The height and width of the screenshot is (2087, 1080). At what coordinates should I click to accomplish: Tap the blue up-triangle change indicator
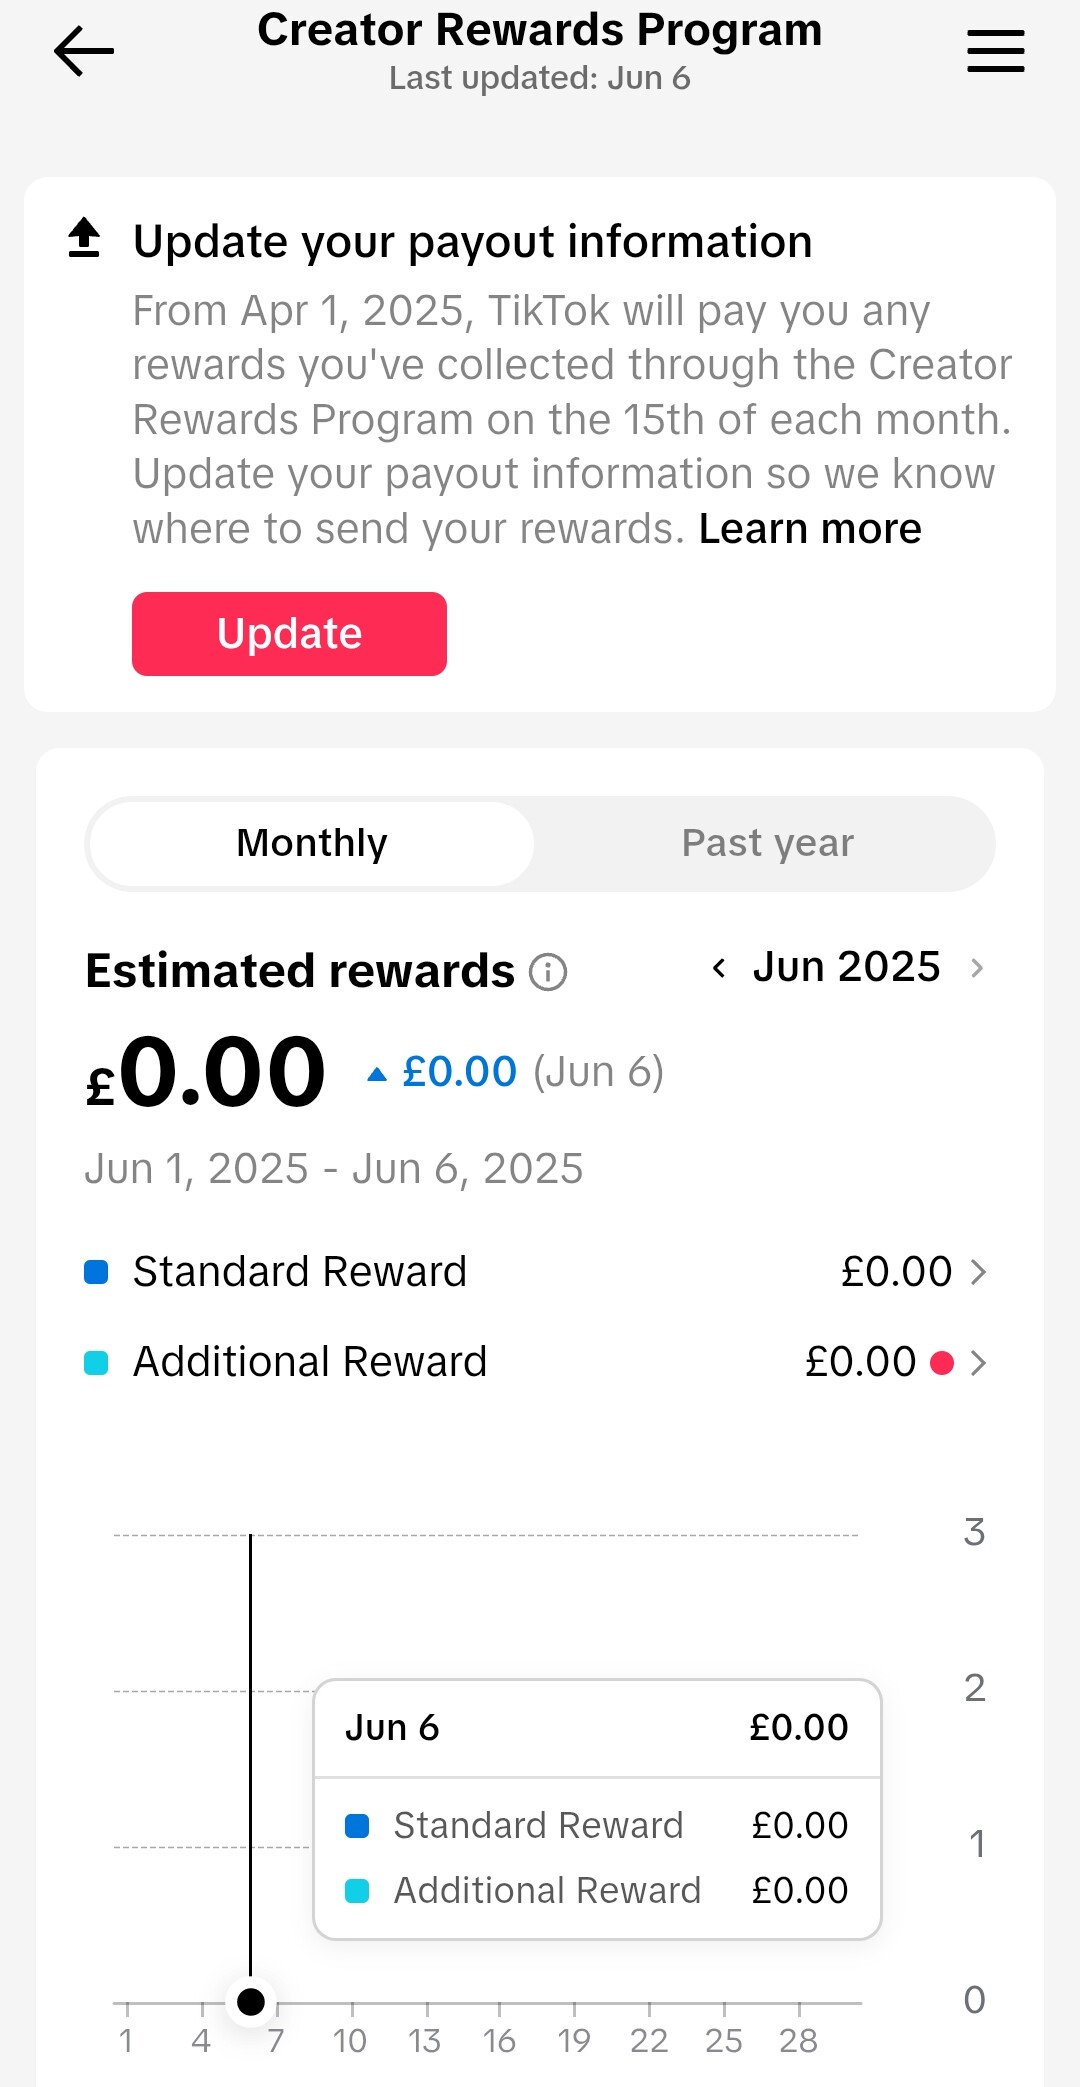pyautogui.click(x=377, y=1074)
